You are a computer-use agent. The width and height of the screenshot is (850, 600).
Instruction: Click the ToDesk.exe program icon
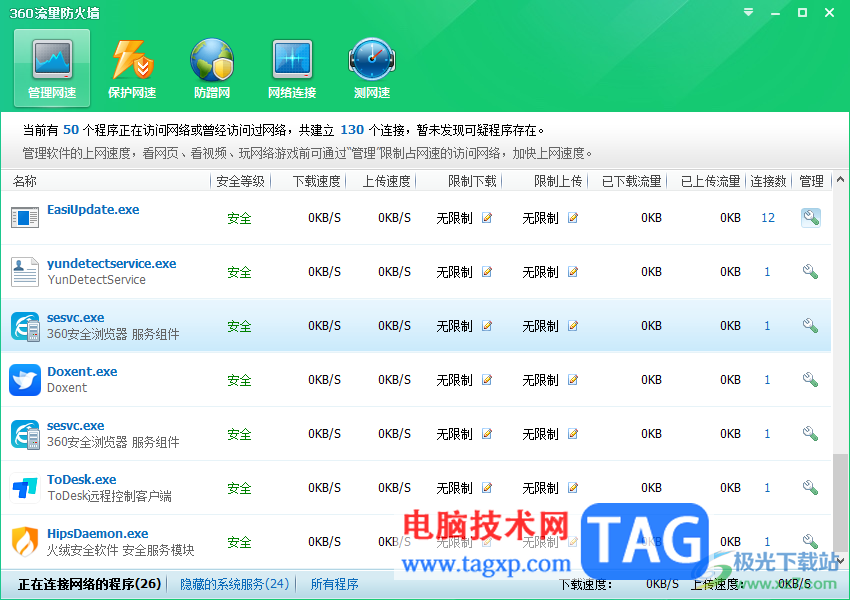point(25,488)
